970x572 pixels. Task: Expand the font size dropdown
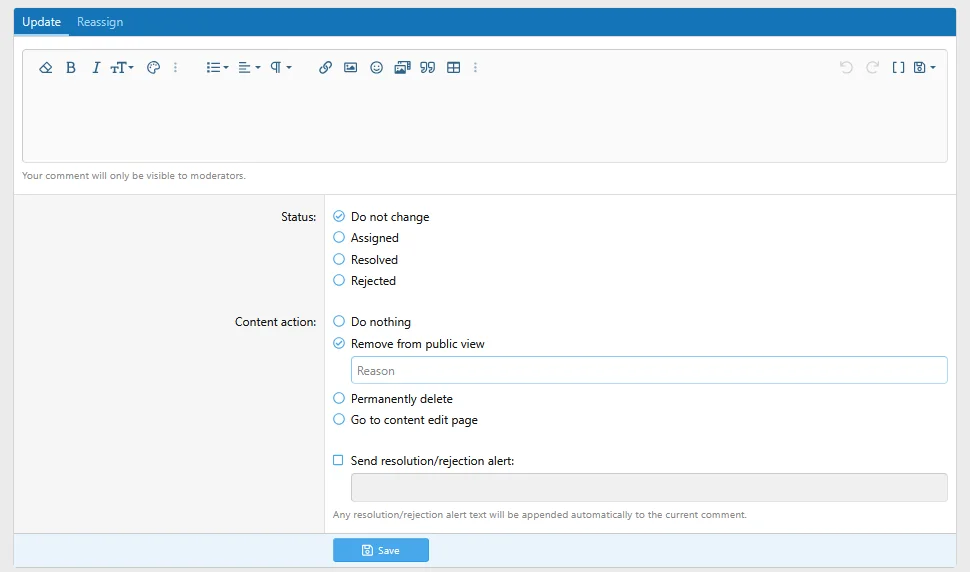(122, 68)
